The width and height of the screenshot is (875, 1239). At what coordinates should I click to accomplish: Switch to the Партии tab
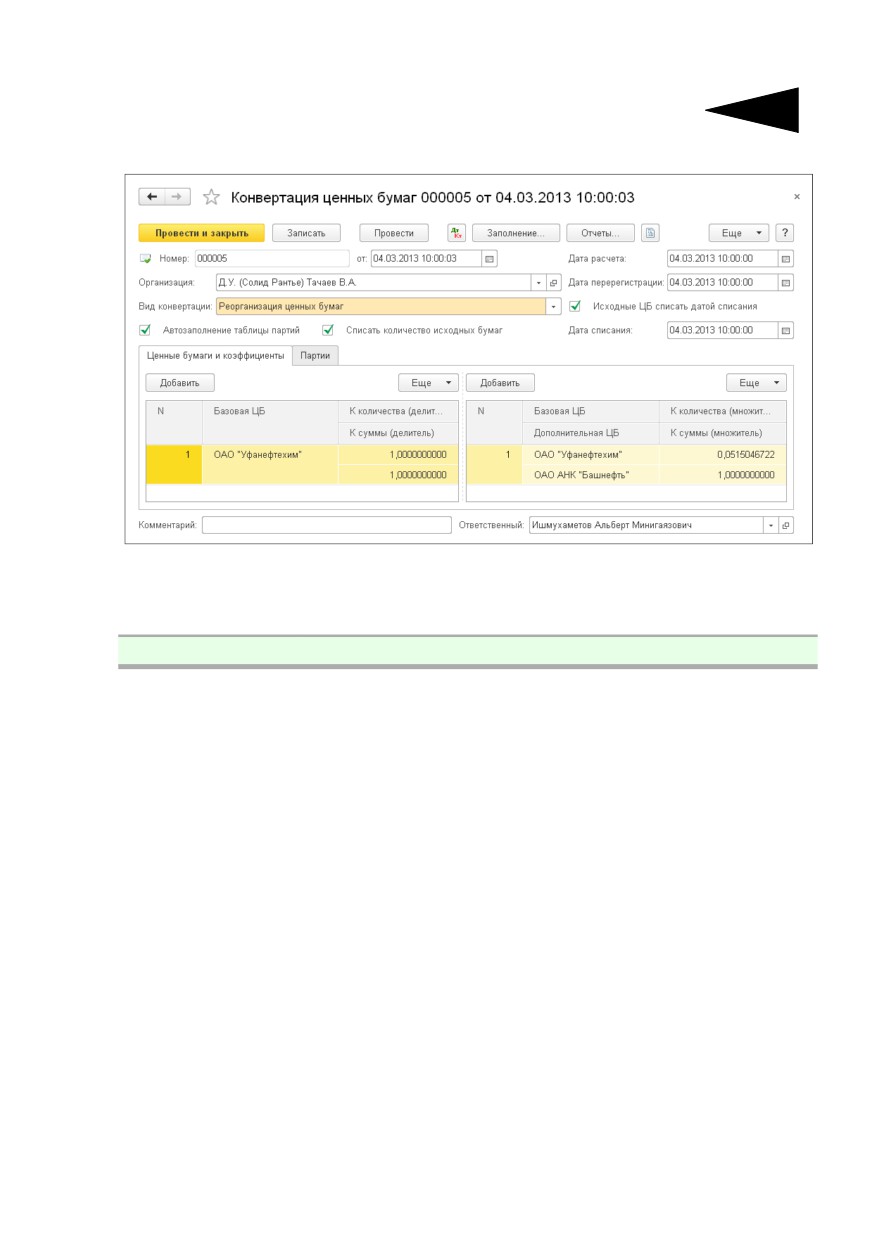(x=315, y=355)
